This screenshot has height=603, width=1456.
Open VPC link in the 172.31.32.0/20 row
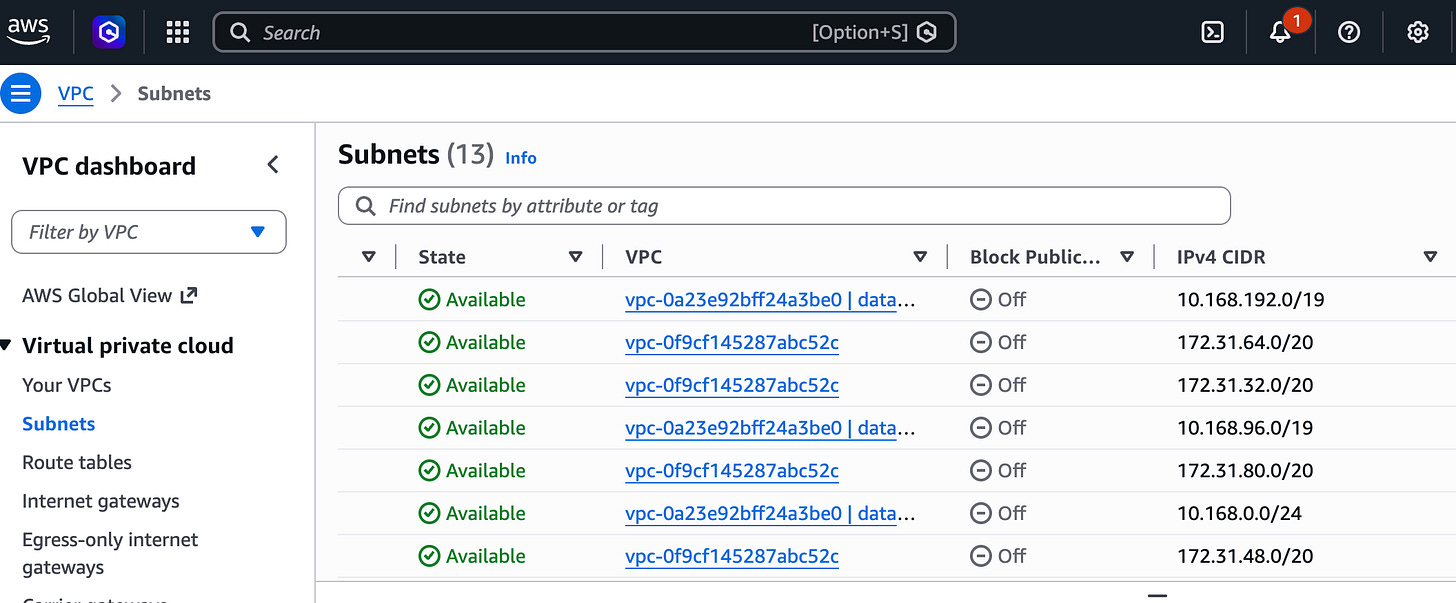(x=732, y=386)
